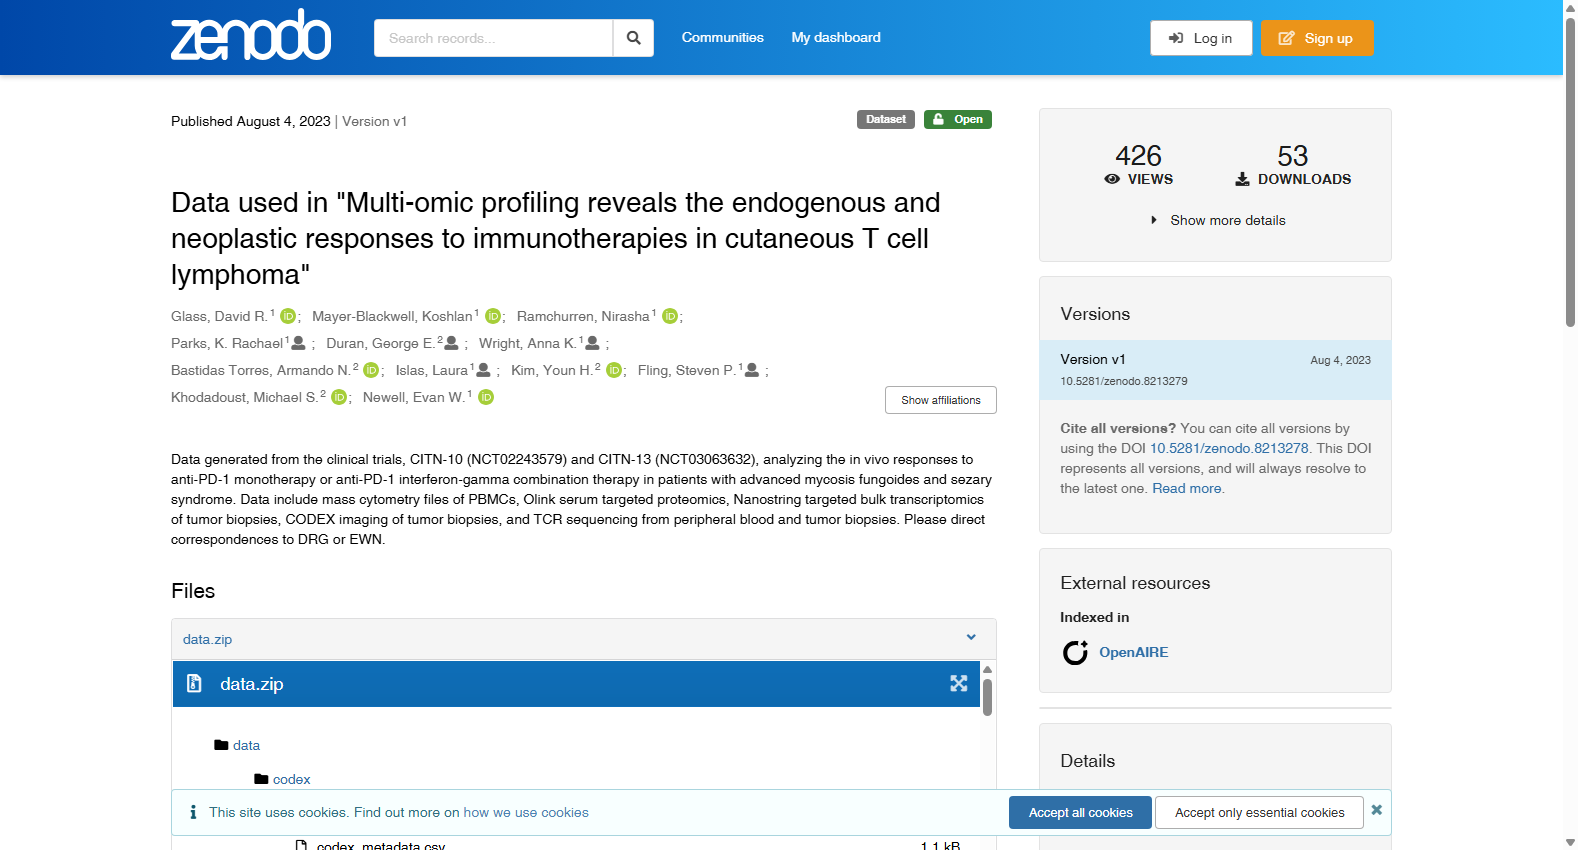Expand Show more details statistics
Viewport: 1578px width, 850px height.
tap(1217, 220)
